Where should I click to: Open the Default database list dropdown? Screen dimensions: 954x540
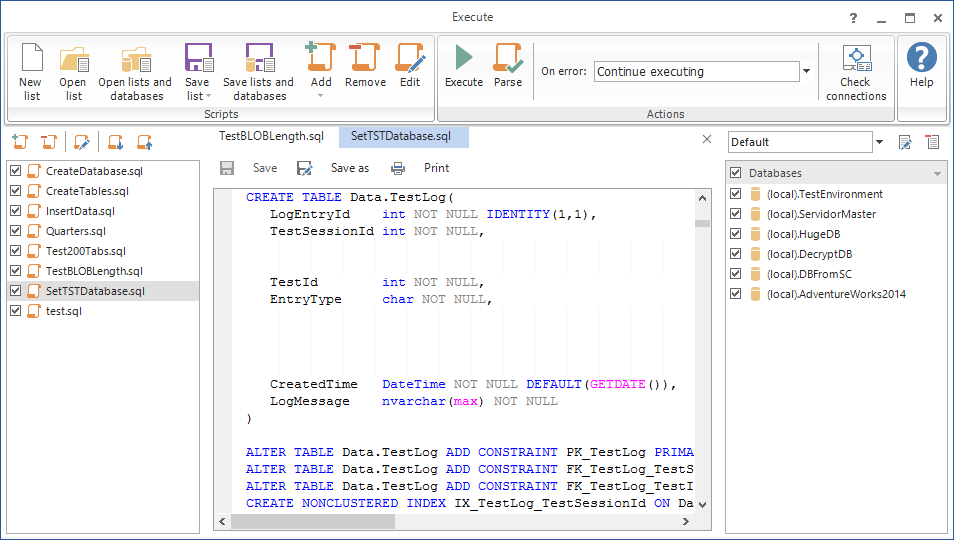click(x=879, y=142)
